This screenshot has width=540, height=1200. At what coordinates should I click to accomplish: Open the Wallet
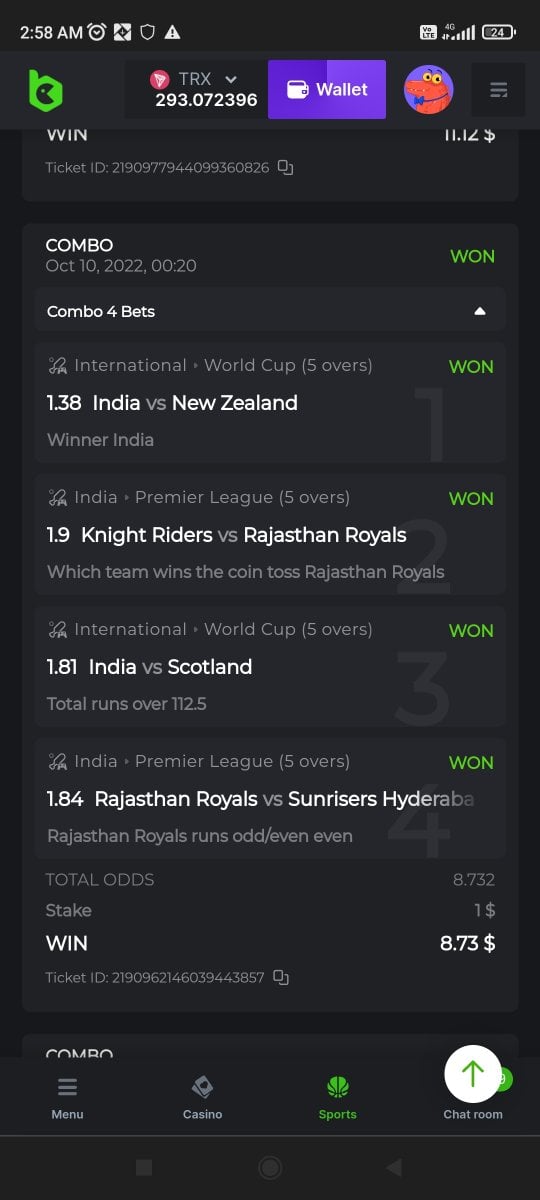(x=327, y=89)
